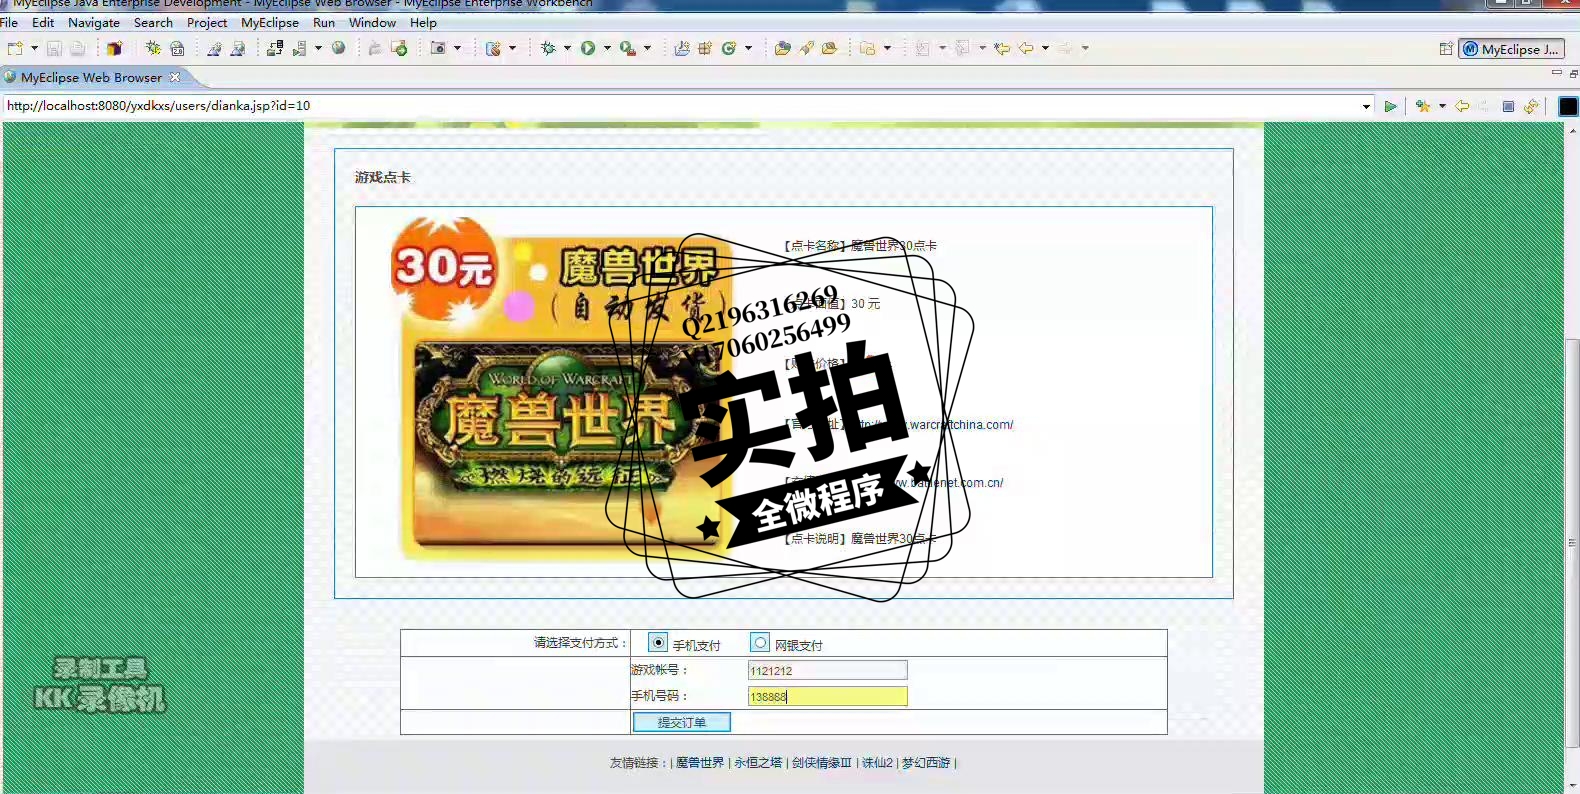Open the Help menu
The width and height of the screenshot is (1580, 794).
[x=423, y=22]
